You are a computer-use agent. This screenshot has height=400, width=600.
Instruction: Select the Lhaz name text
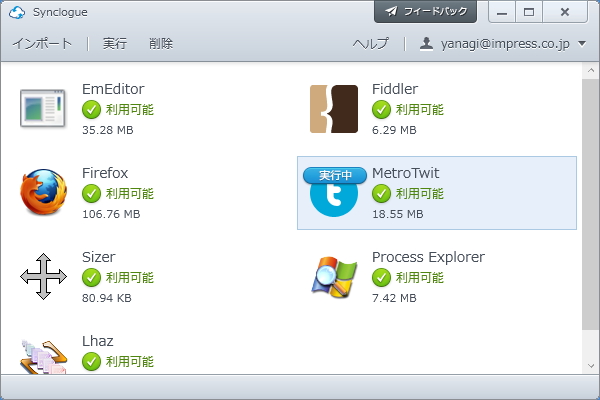coord(98,341)
